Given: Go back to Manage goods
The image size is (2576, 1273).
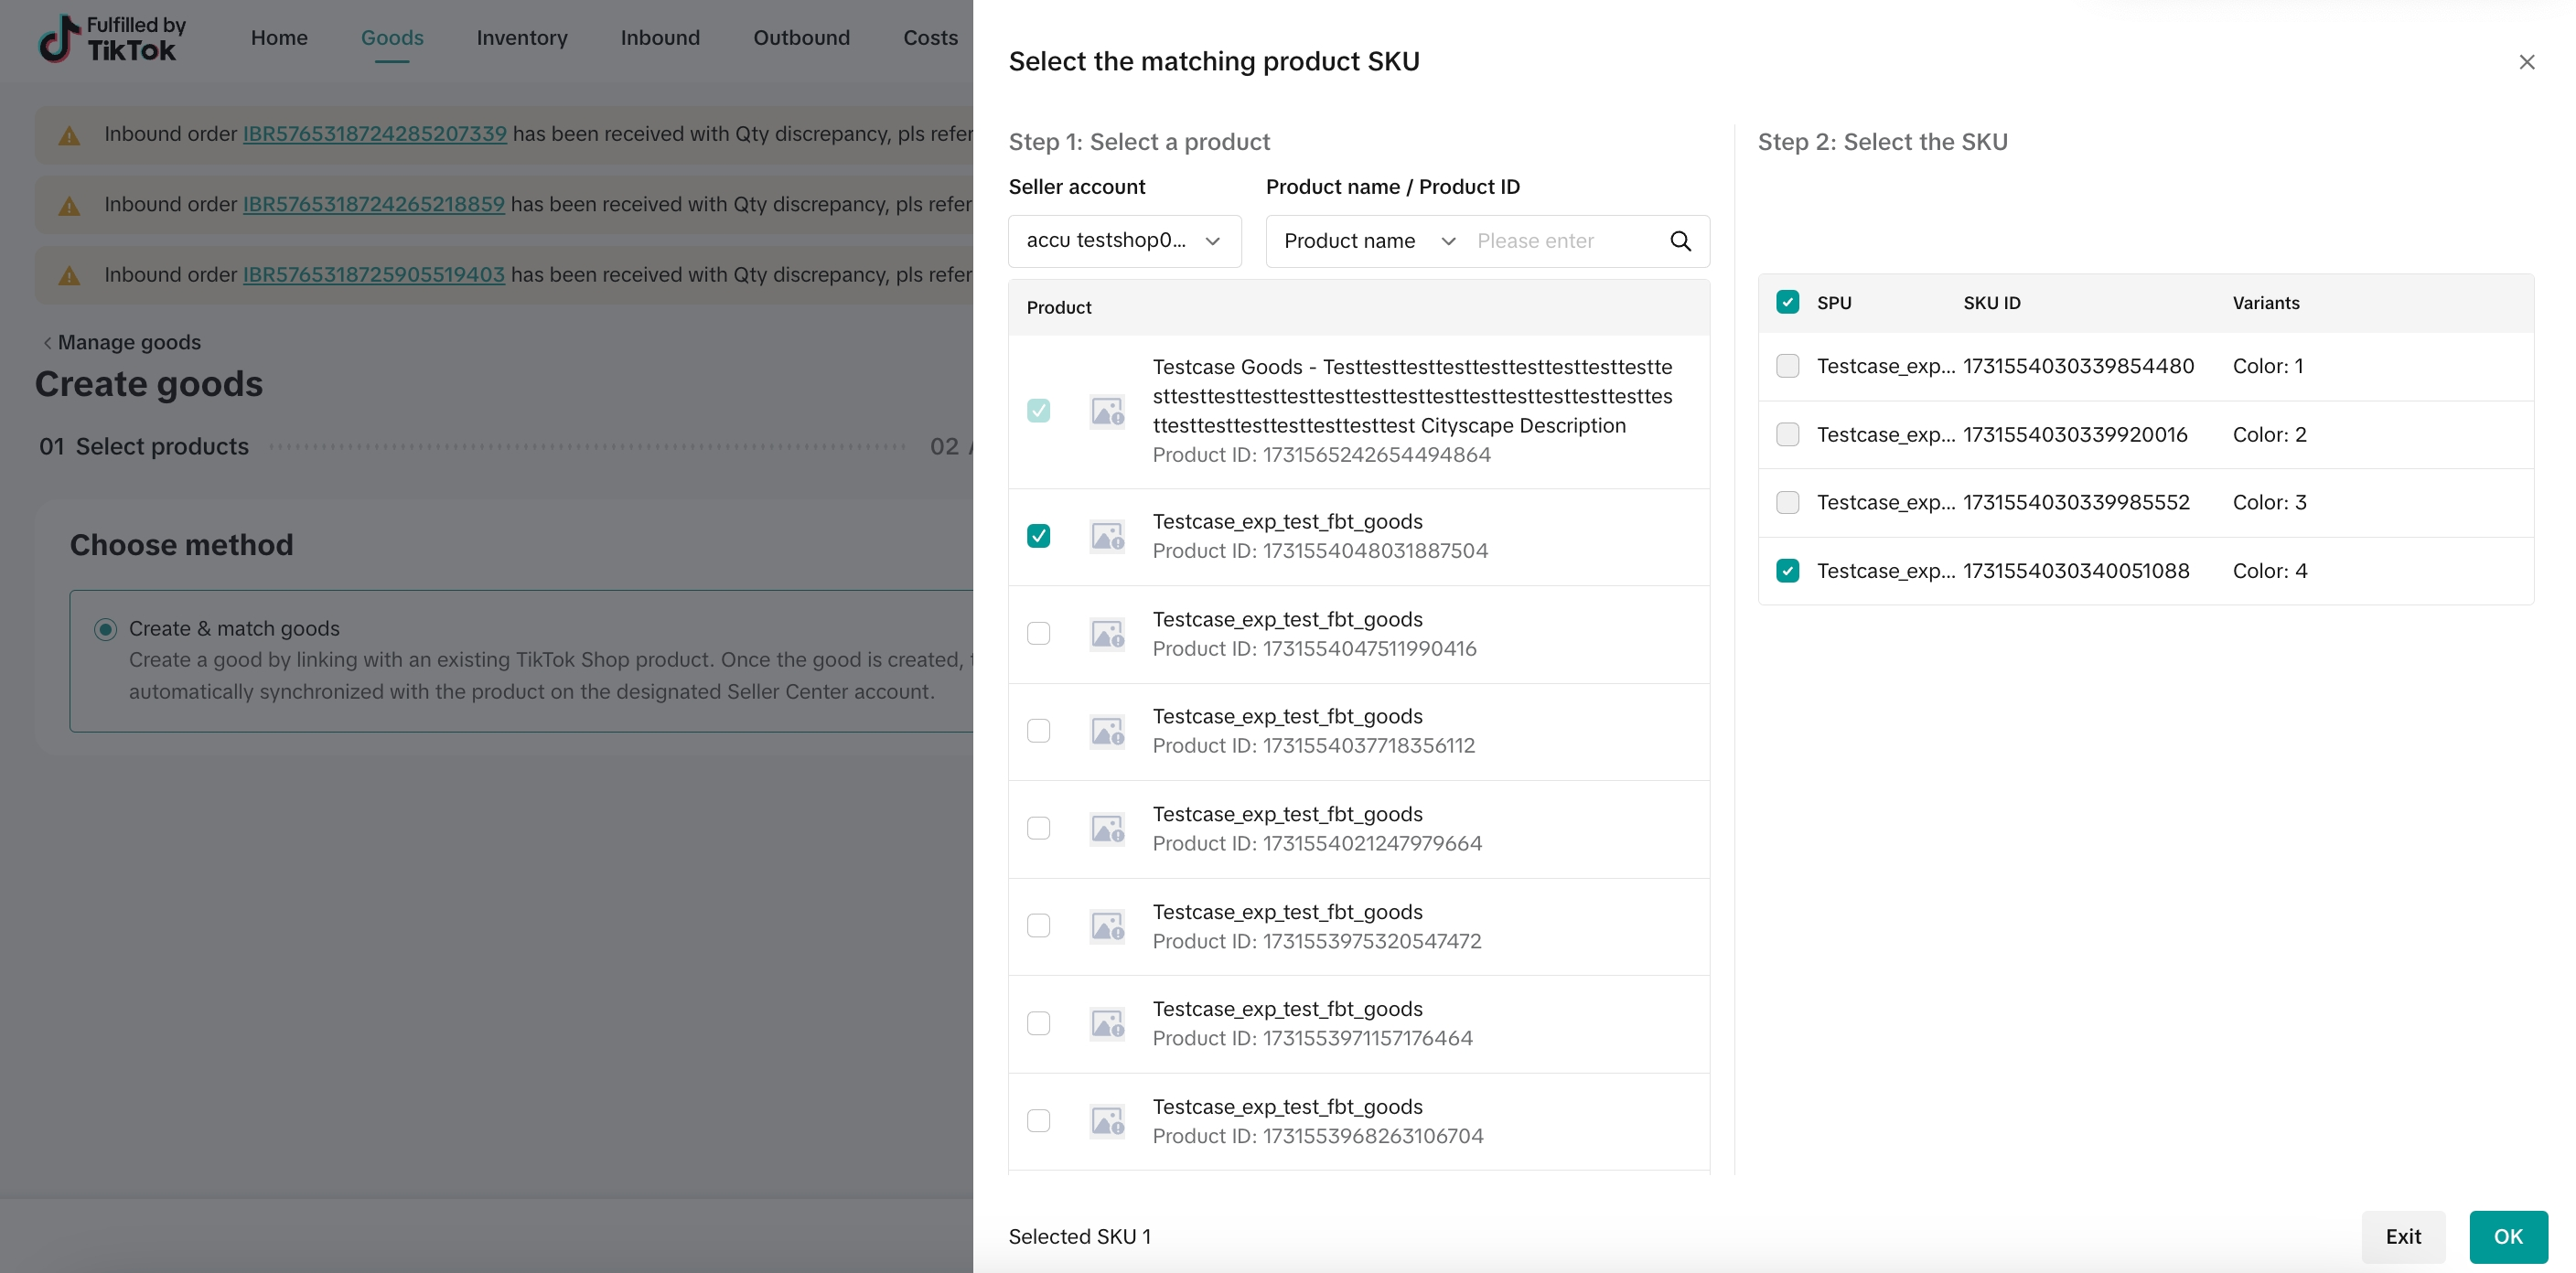Looking at the screenshot, I should (120, 342).
